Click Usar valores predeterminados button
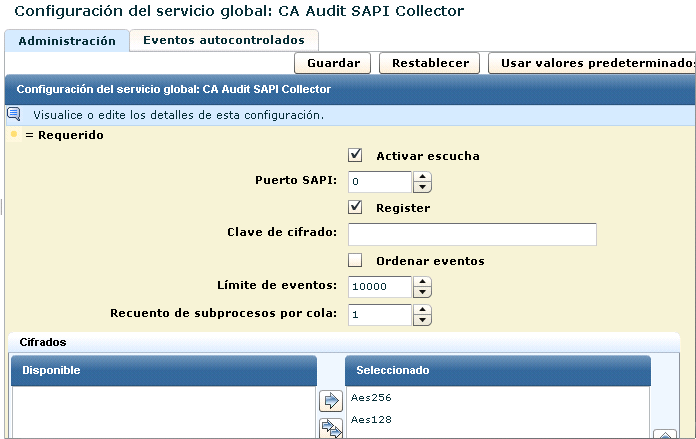The image size is (696, 439). [595, 63]
